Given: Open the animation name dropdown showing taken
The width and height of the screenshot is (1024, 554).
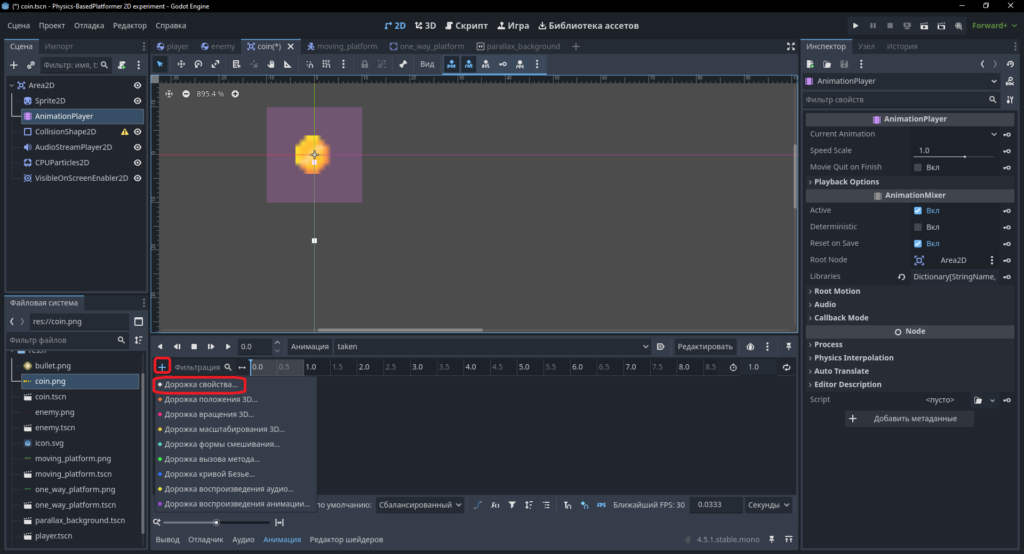Looking at the screenshot, I should coord(492,346).
